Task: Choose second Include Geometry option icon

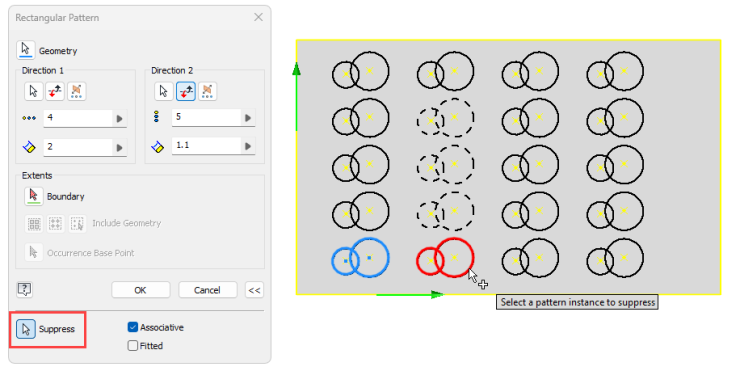Action: coord(56,224)
